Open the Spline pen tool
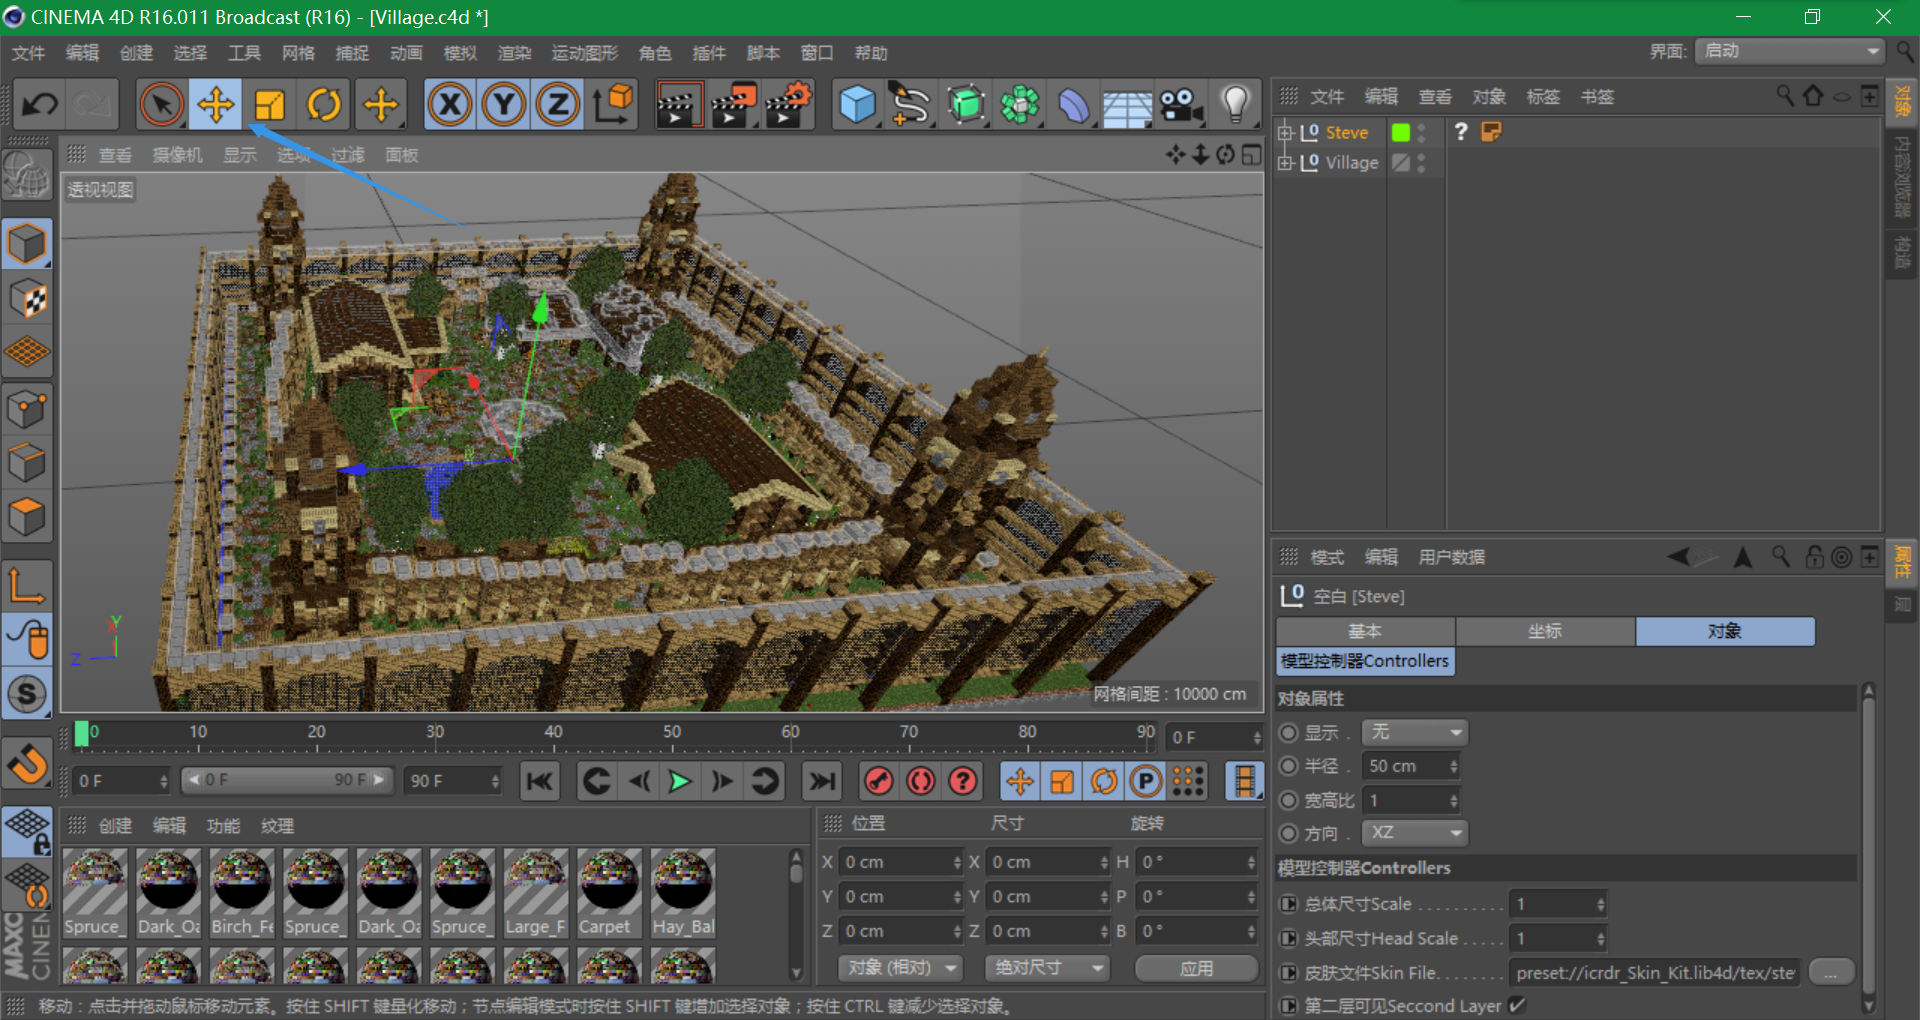The image size is (1920, 1020). [912, 104]
